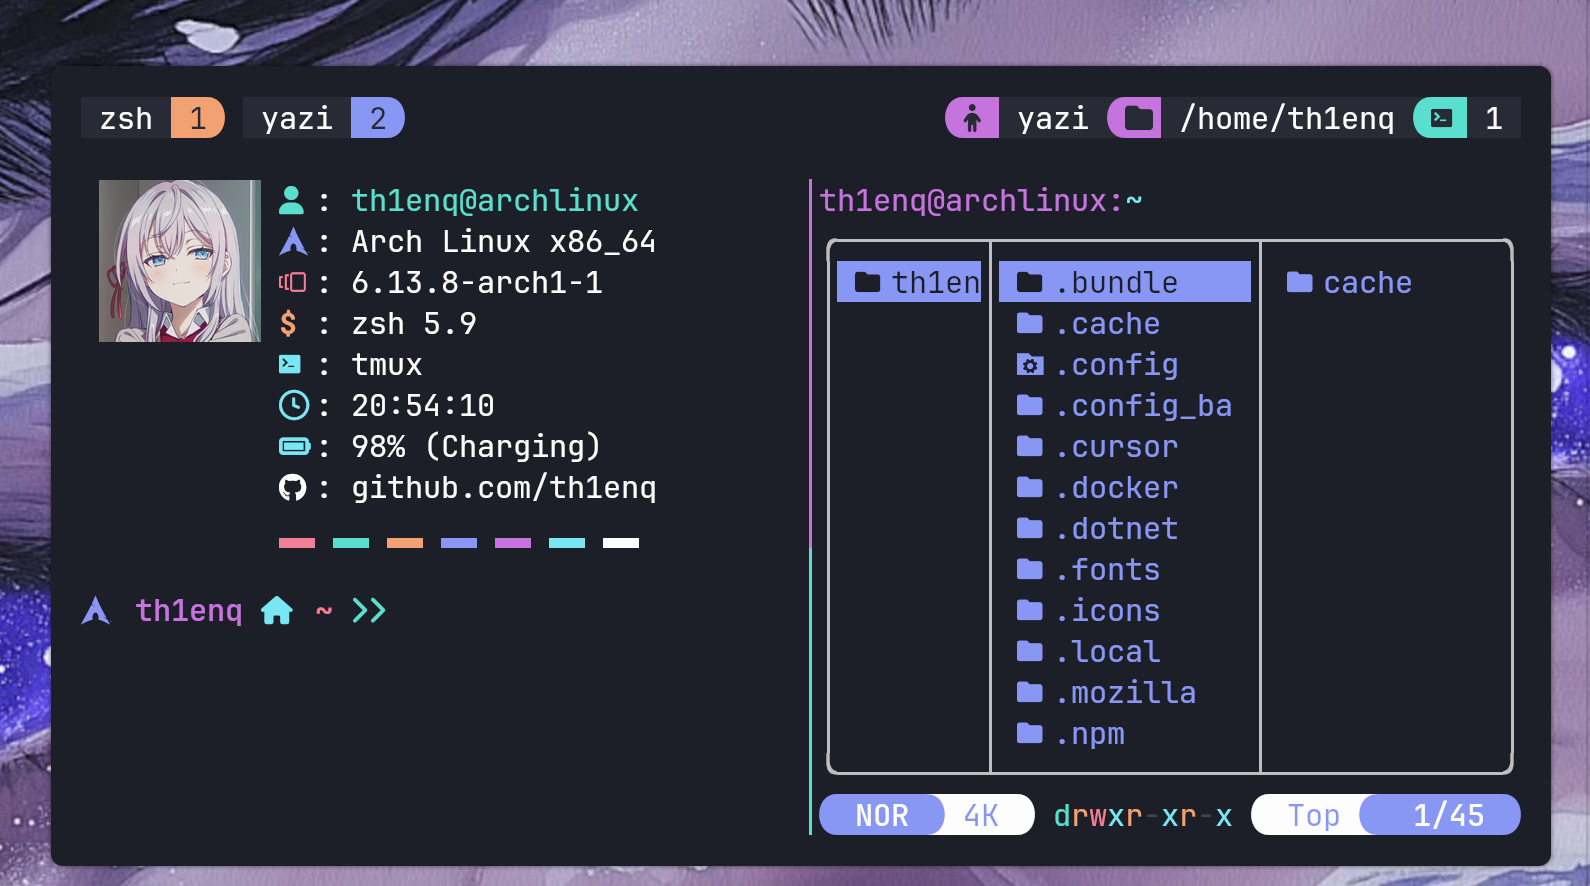Click the th1enq parent directory entry

910,282
